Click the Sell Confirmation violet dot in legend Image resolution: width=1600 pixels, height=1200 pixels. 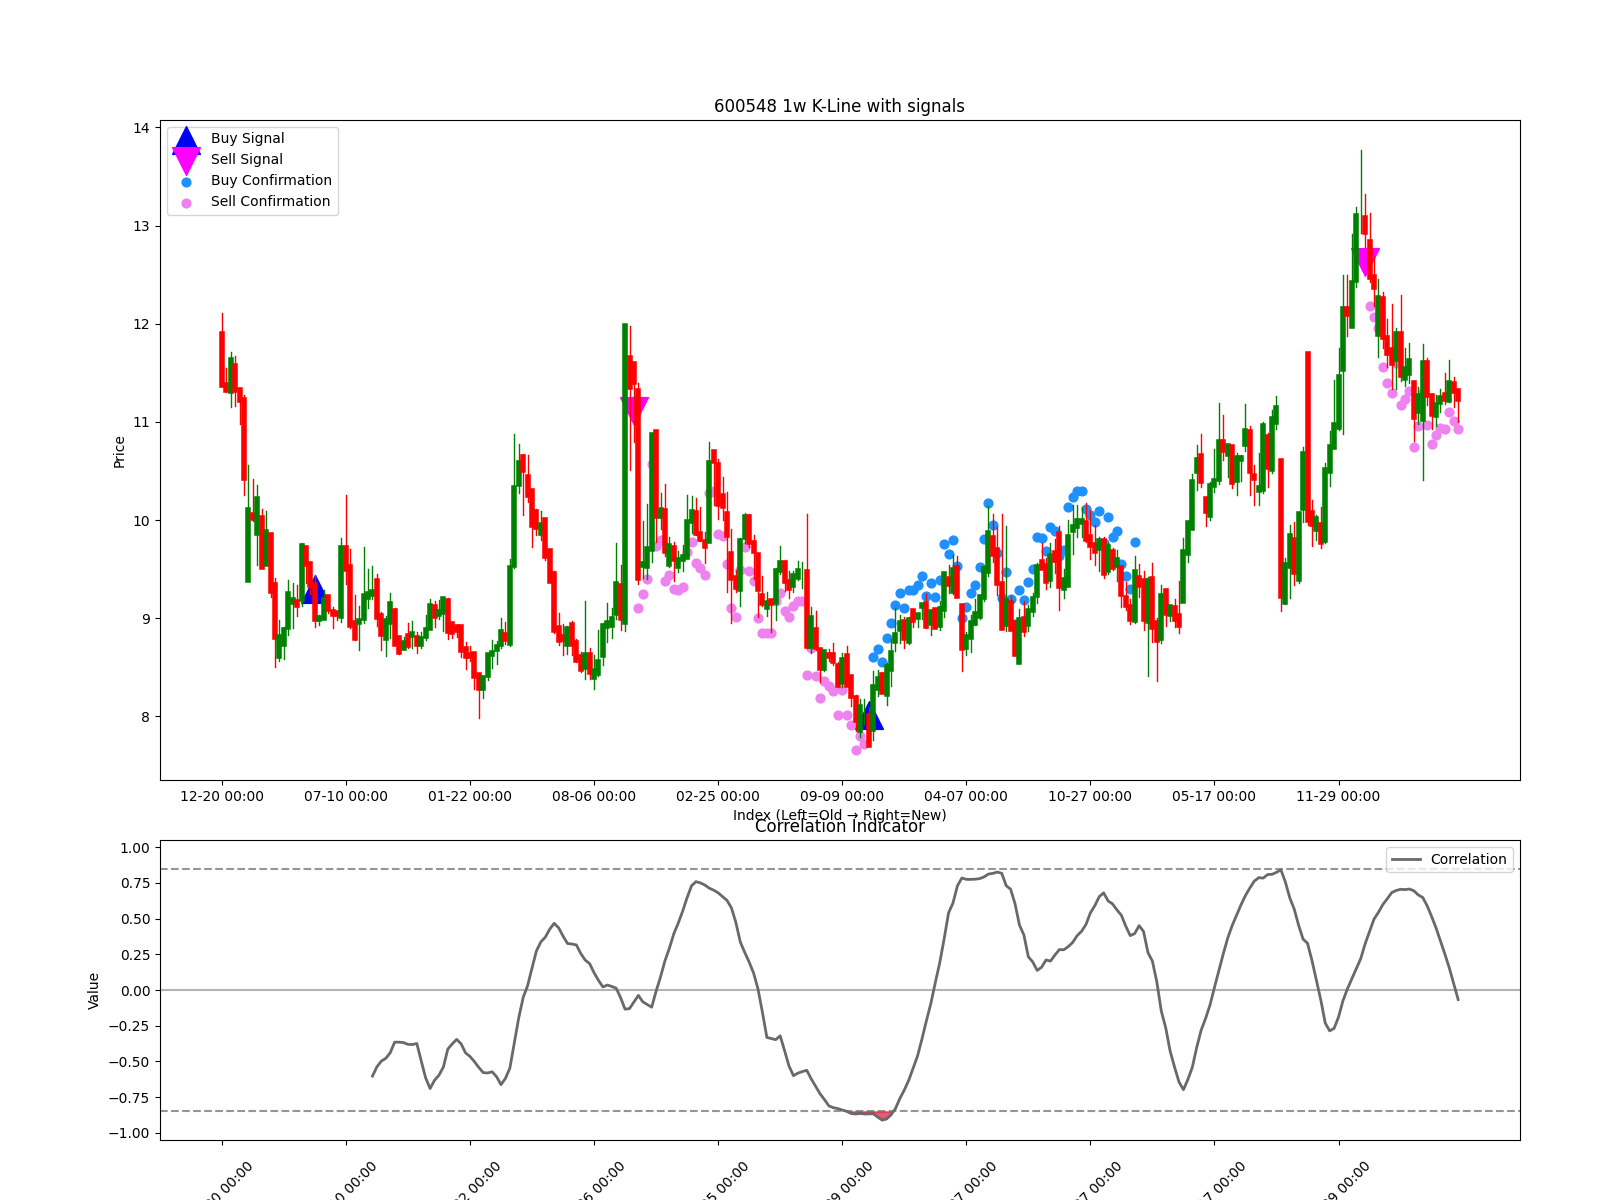[186, 203]
